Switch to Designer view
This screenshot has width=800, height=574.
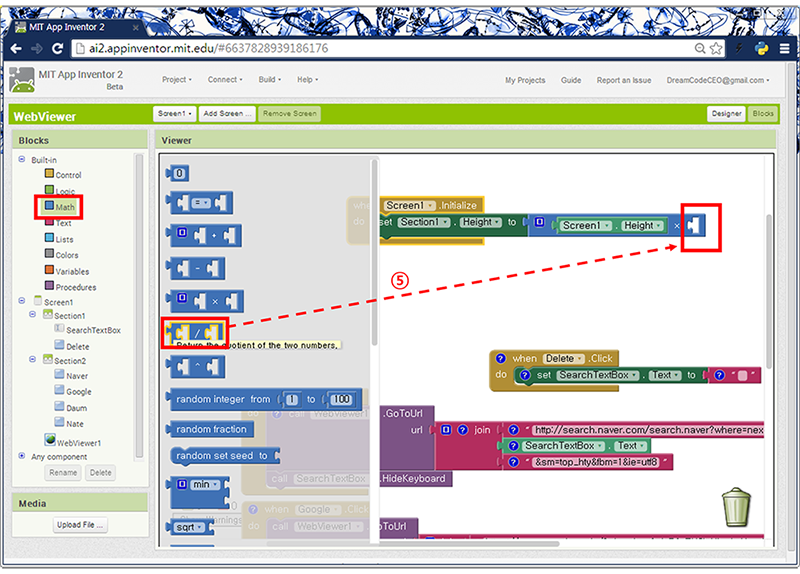[727, 113]
